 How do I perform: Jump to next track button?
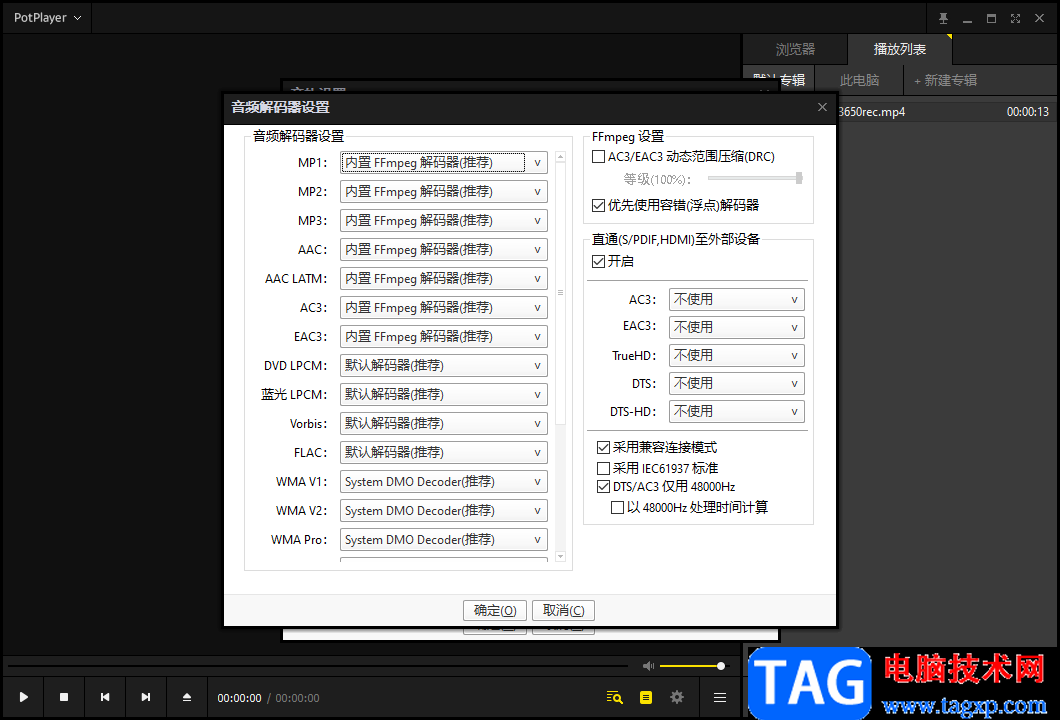click(x=146, y=697)
